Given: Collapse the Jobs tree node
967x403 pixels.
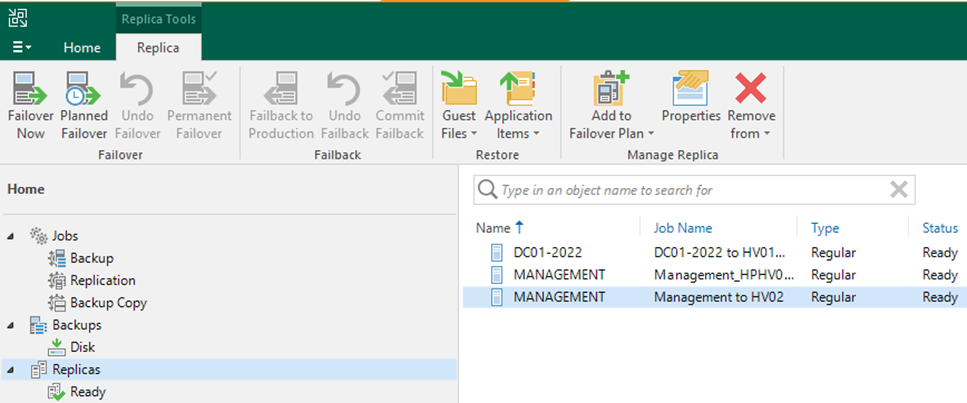Looking at the screenshot, I should [12, 236].
